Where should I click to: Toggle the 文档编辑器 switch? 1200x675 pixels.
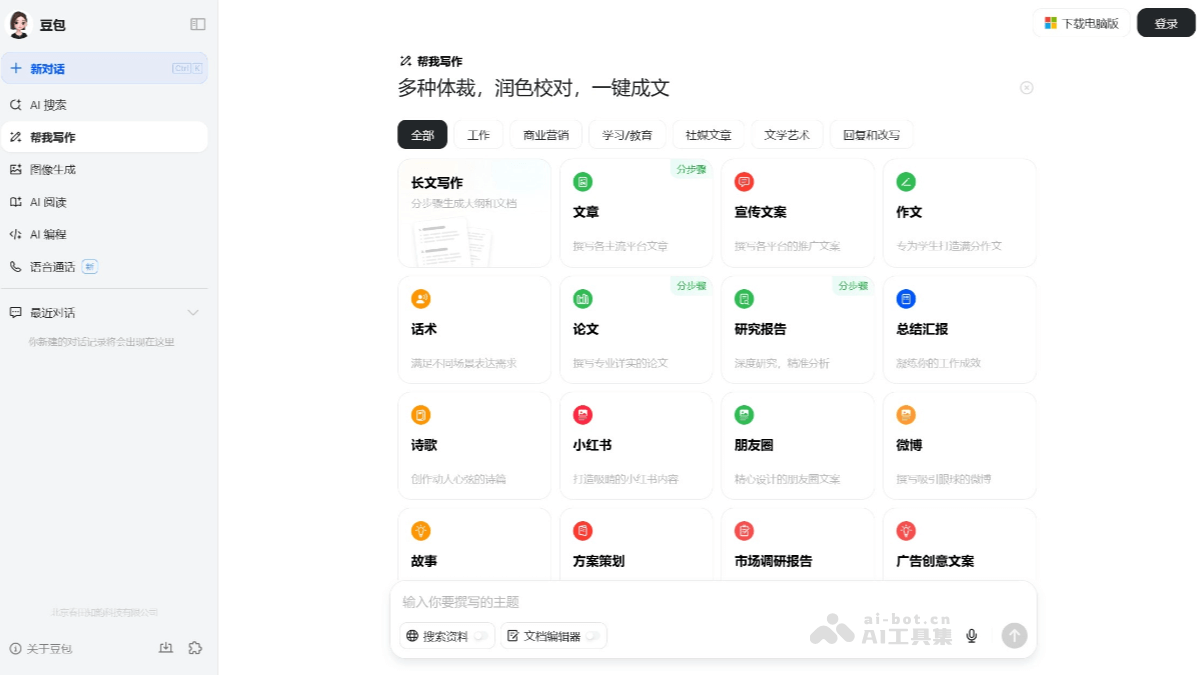tap(592, 635)
